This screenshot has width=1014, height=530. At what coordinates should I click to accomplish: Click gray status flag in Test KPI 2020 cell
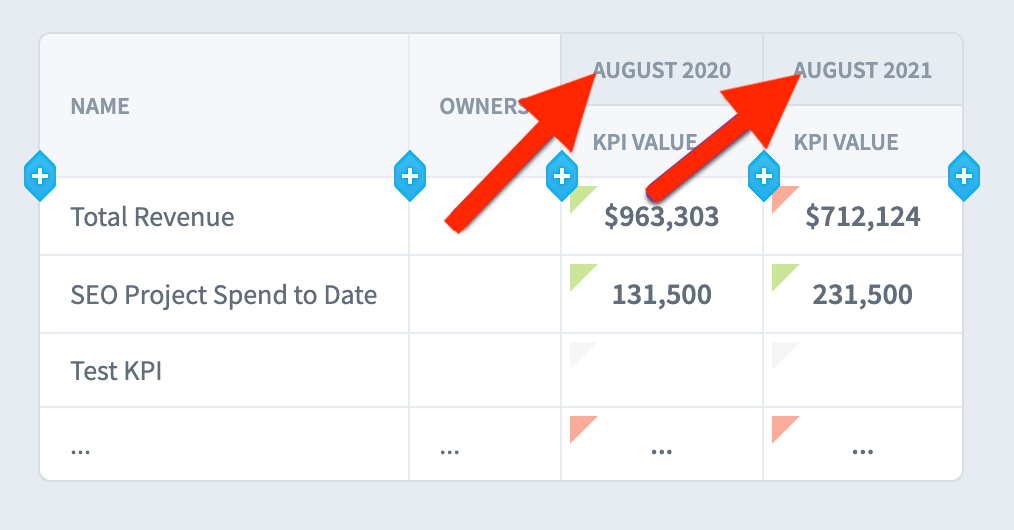(580, 353)
